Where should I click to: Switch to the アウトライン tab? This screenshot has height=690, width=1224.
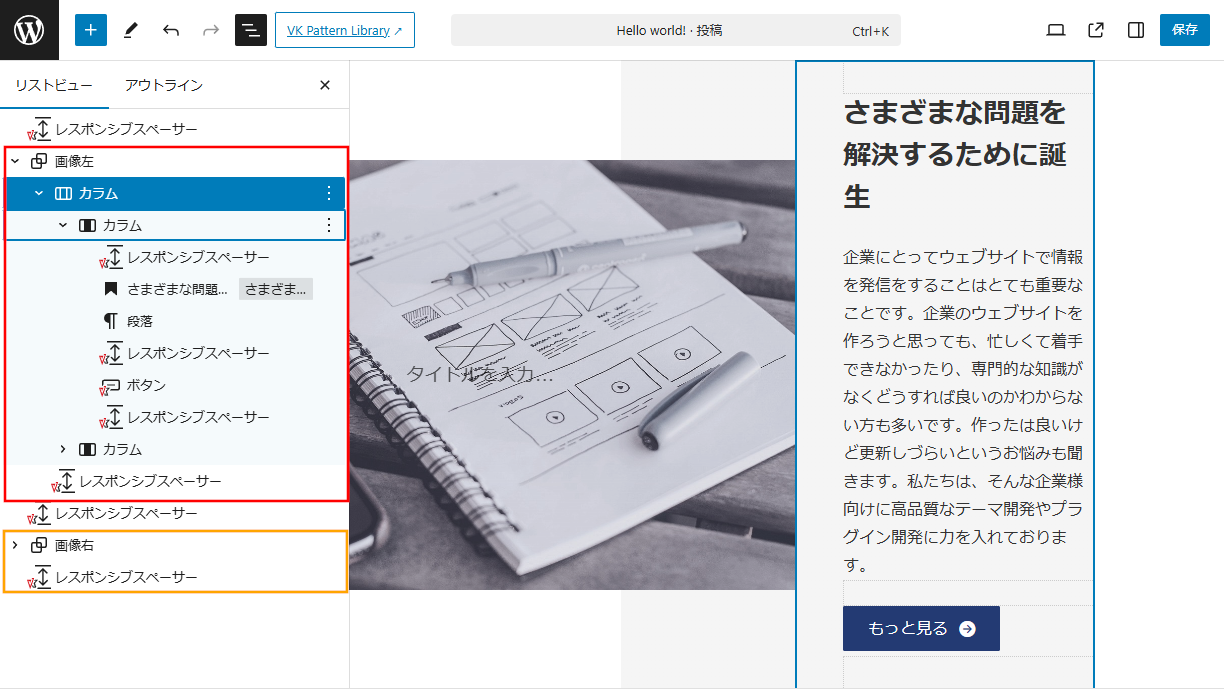coord(164,85)
